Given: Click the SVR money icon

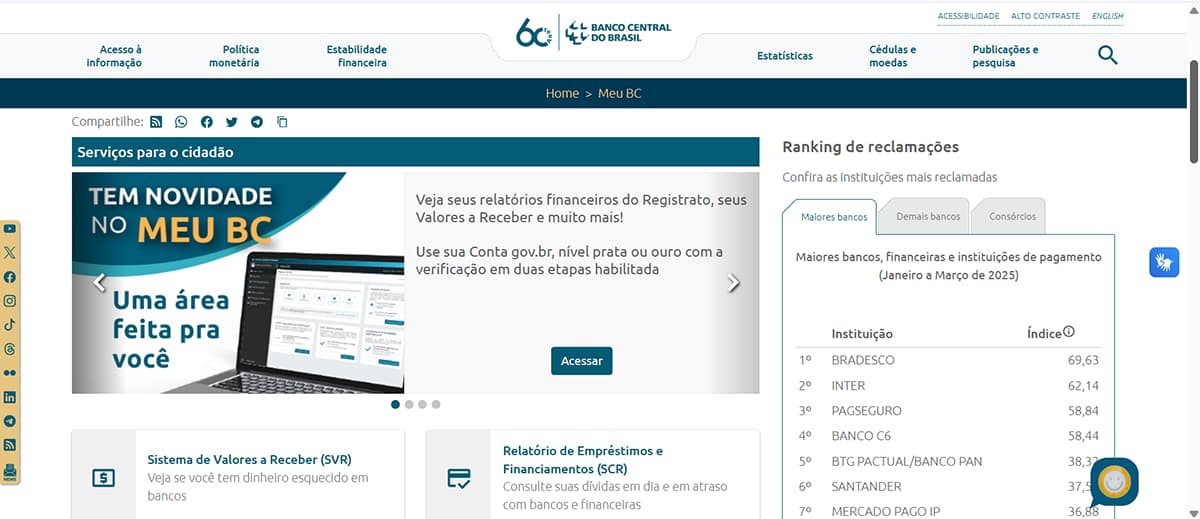Looking at the screenshot, I should pos(103,478).
